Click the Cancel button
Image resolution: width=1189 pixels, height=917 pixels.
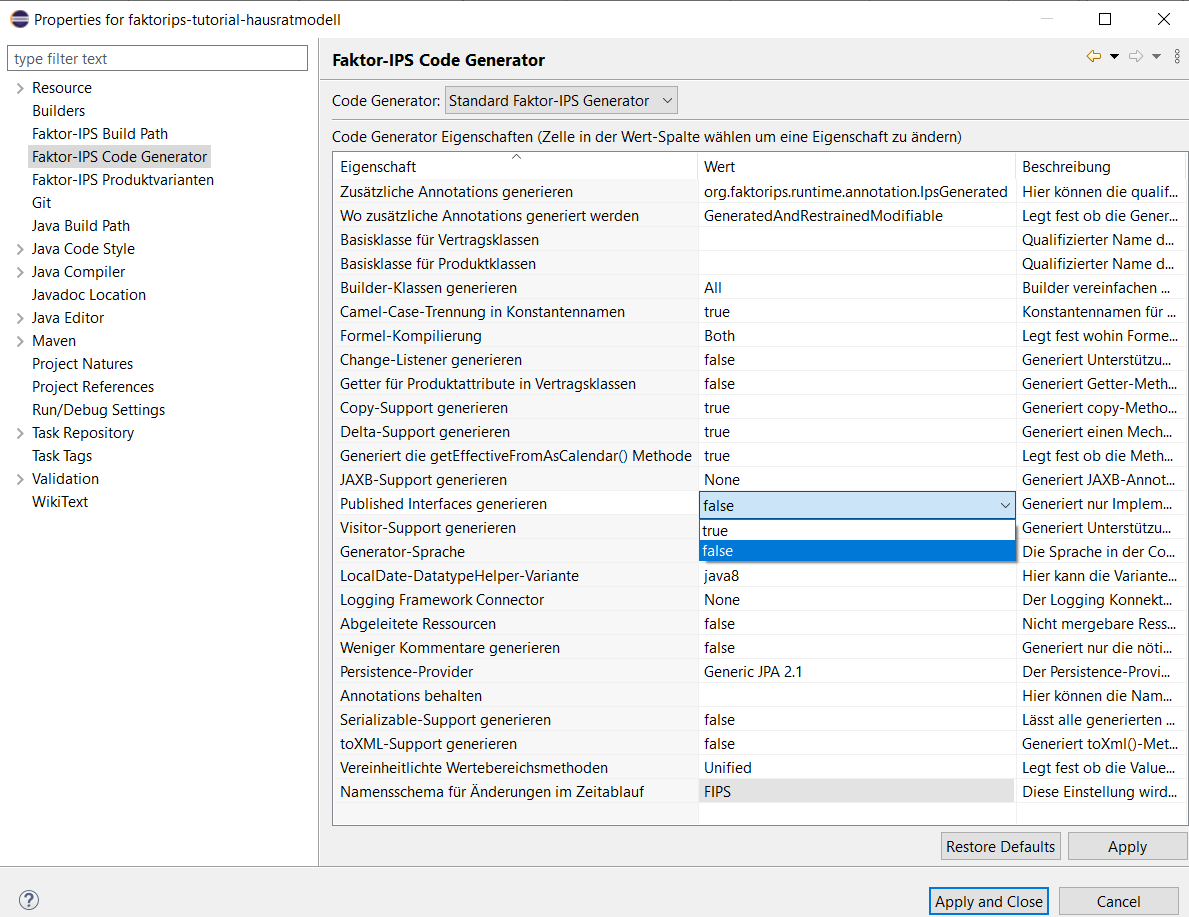pyautogui.click(x=1117, y=901)
